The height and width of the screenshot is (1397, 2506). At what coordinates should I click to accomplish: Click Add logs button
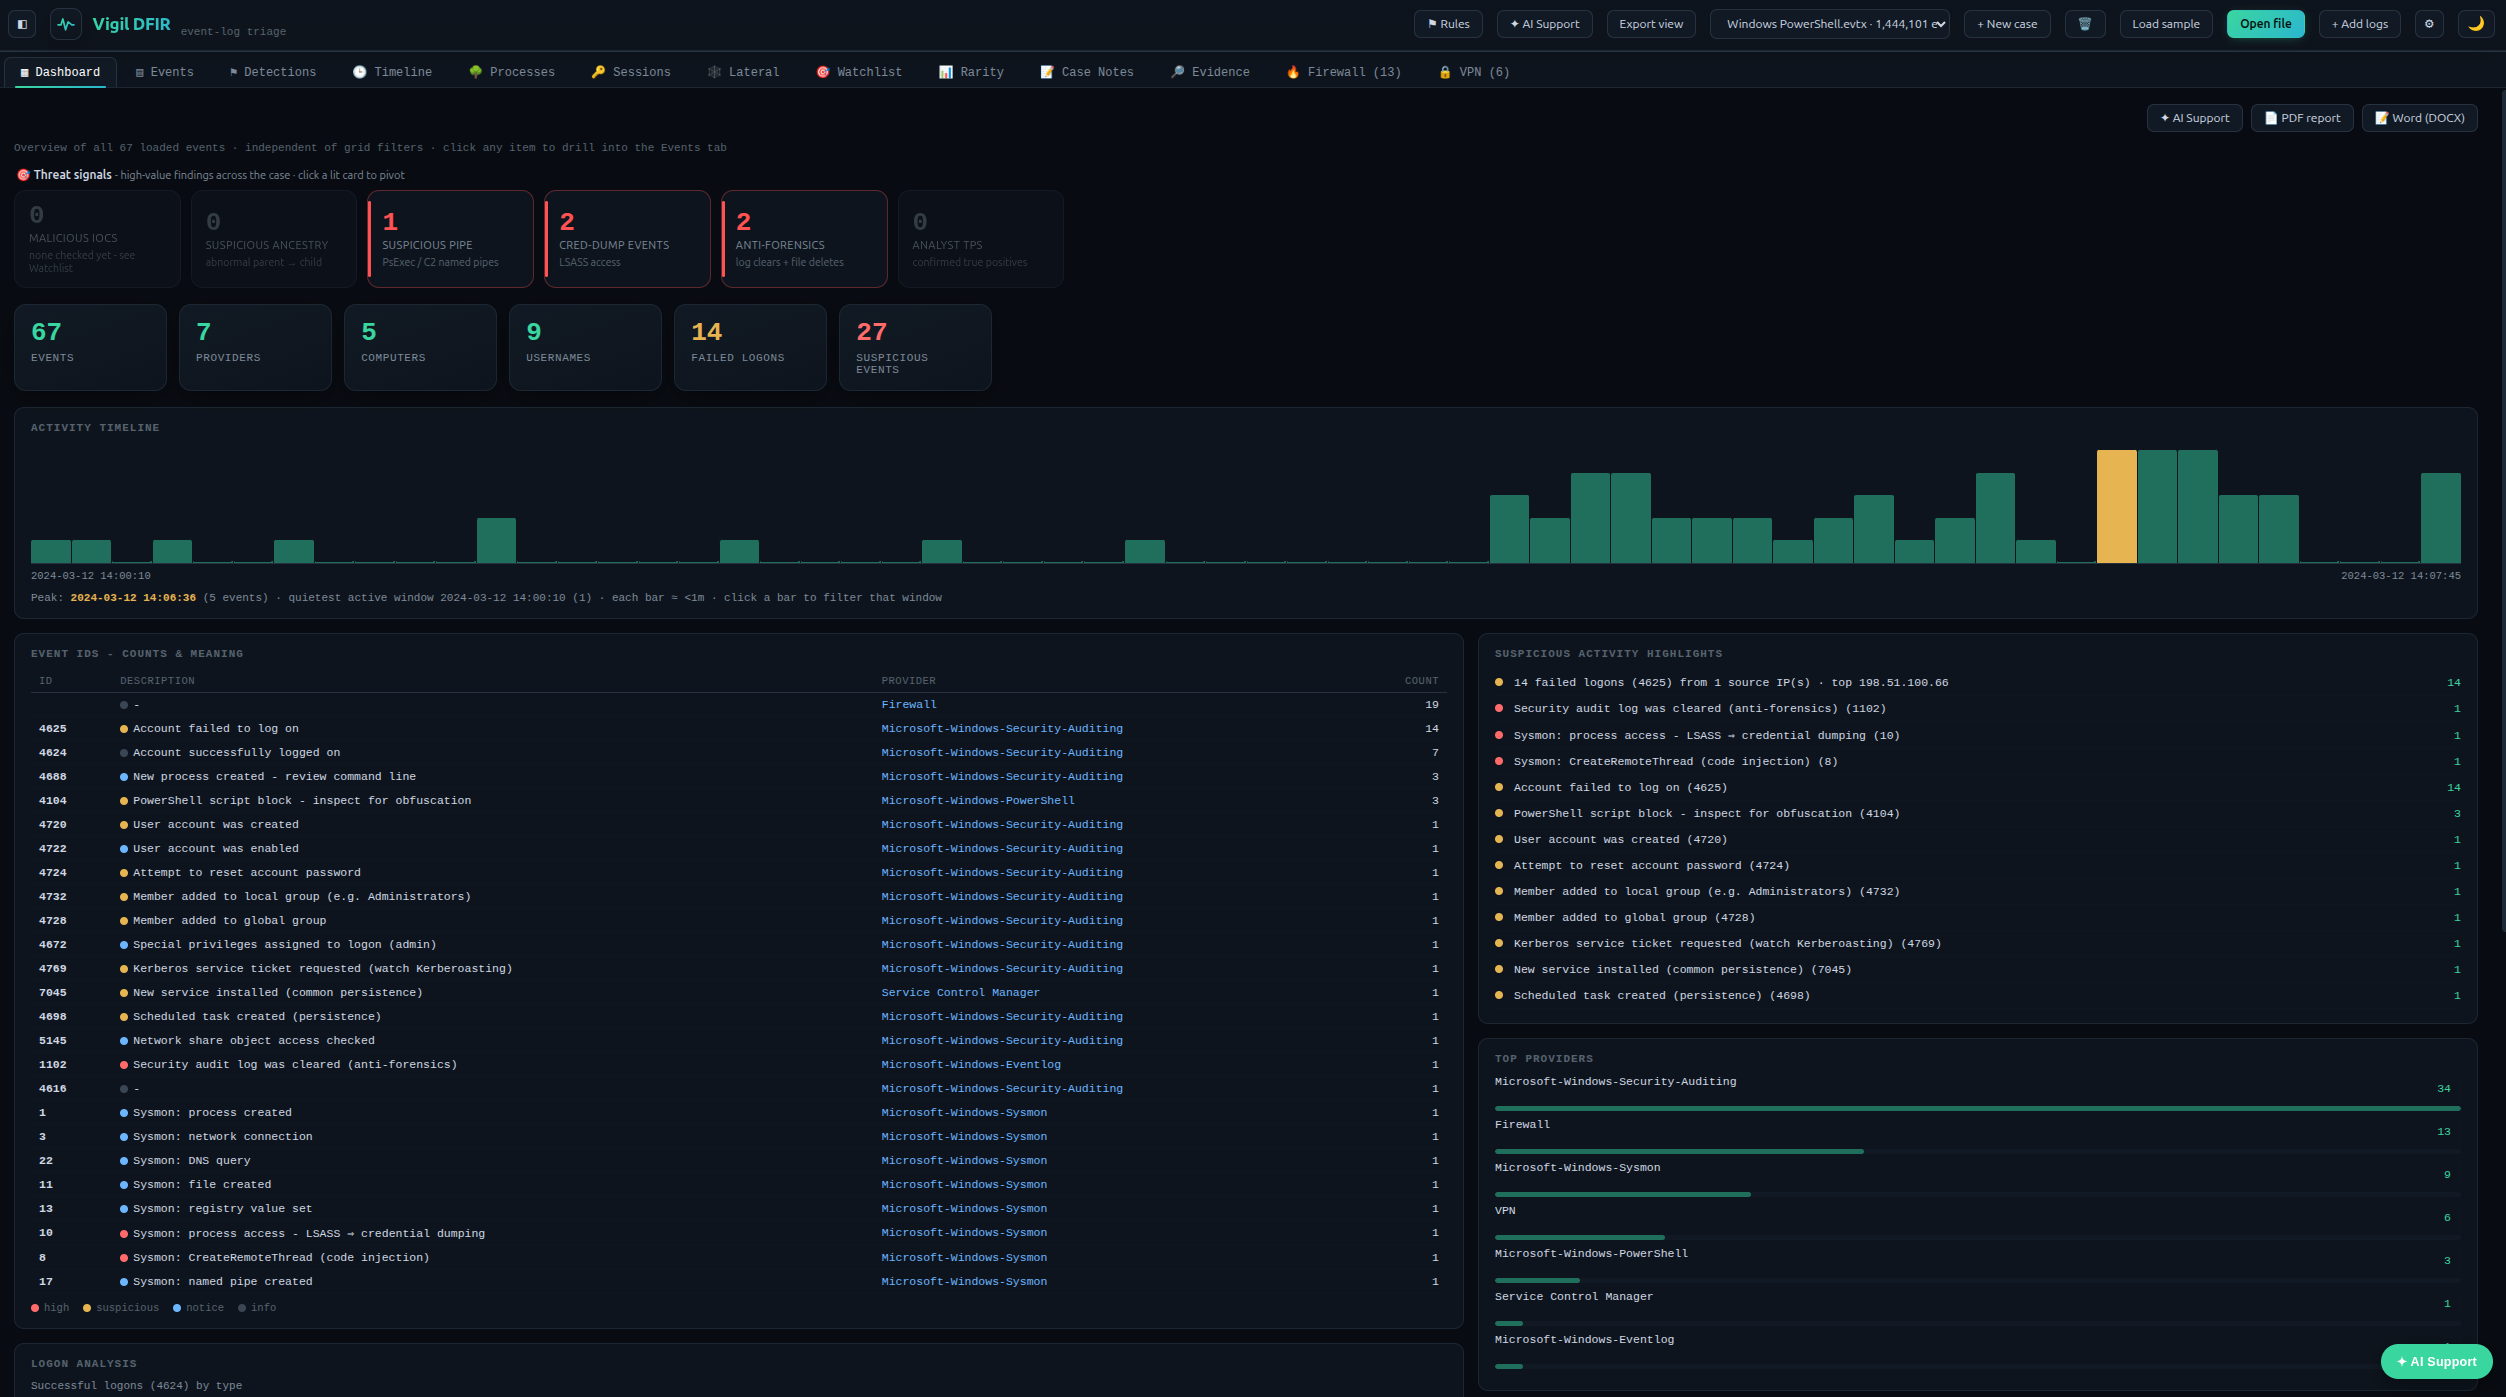coord(2360,24)
